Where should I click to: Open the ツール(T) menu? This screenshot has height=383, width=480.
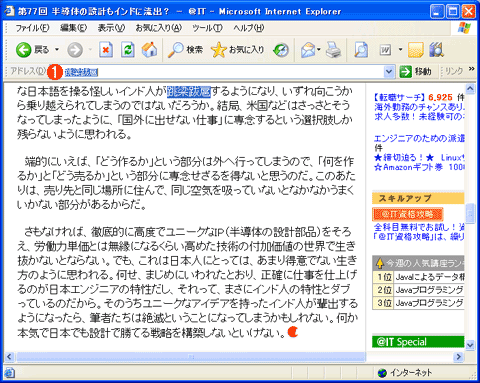point(207,28)
